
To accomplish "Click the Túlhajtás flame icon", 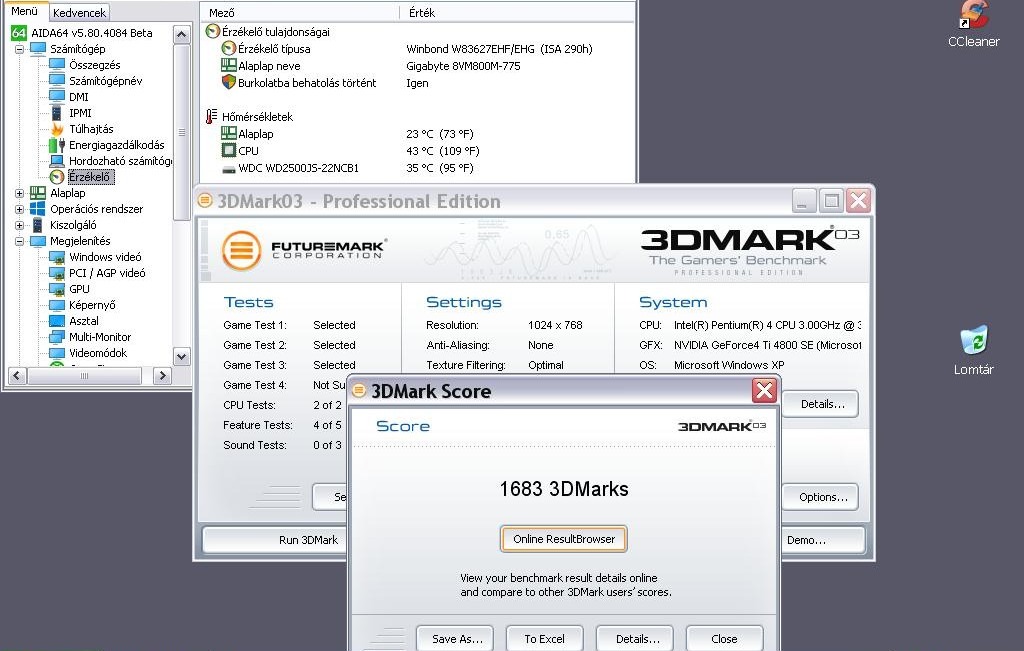I will (x=57, y=129).
